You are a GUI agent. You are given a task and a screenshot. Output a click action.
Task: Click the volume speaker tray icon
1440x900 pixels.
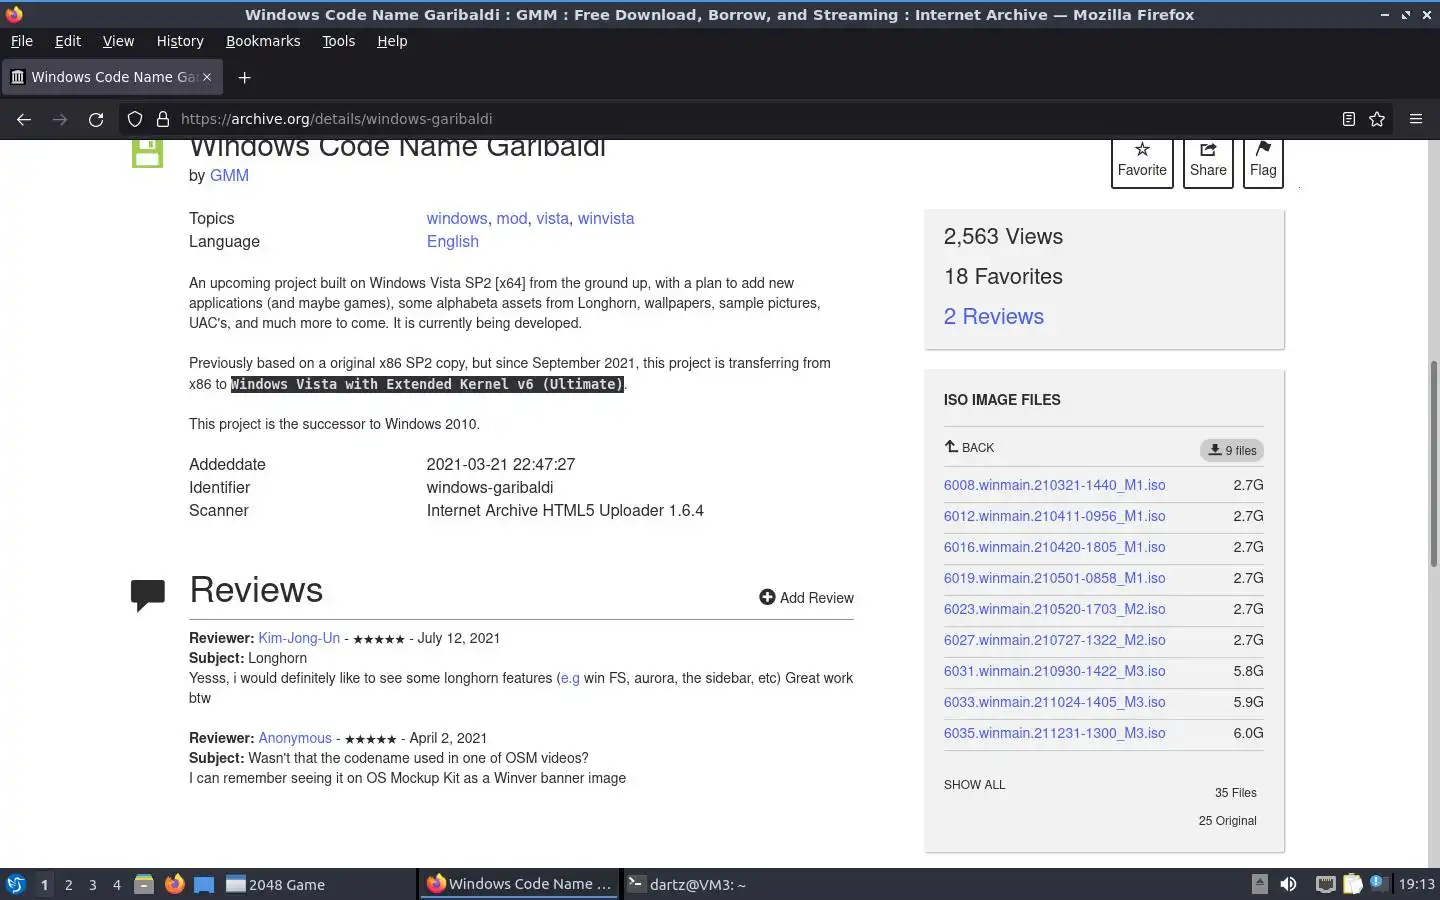pos(1288,884)
